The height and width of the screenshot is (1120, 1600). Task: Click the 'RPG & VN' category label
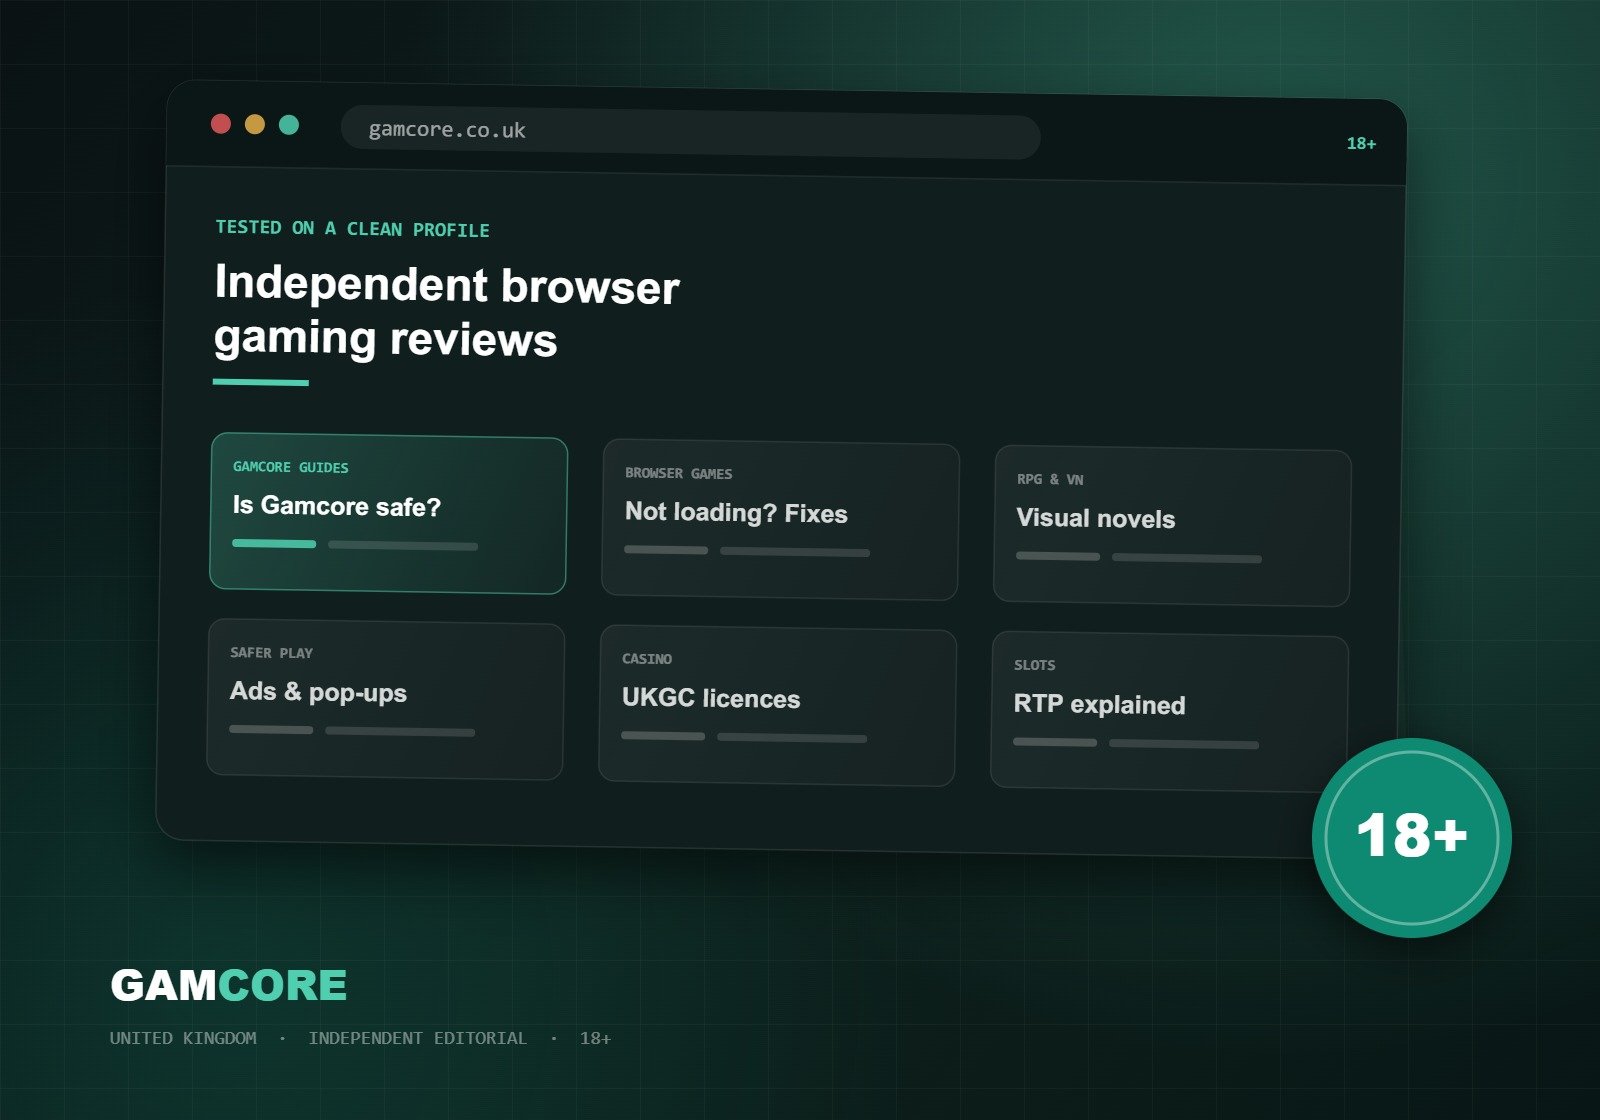[x=1050, y=479]
